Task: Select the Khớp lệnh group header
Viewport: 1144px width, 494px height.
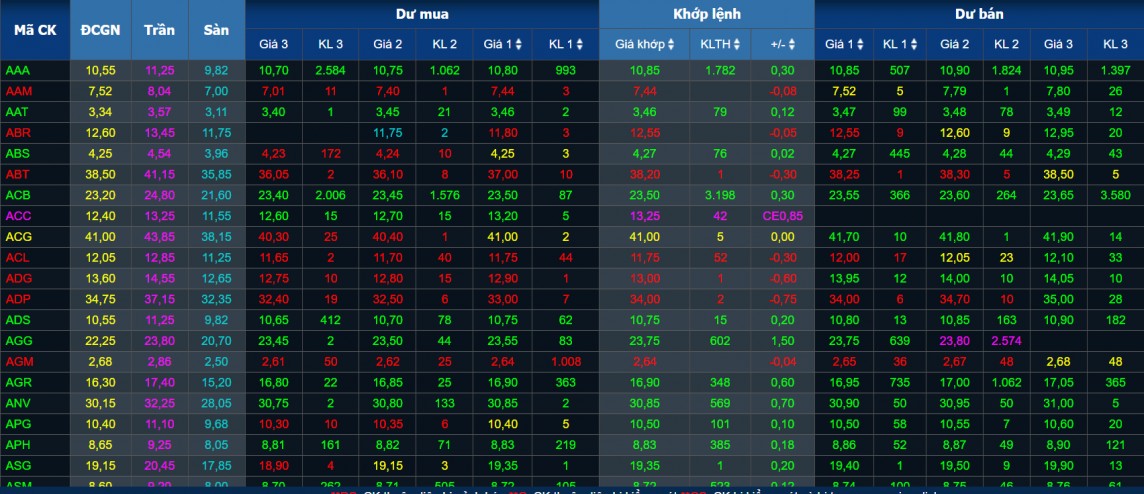Action: pyautogui.click(x=706, y=14)
